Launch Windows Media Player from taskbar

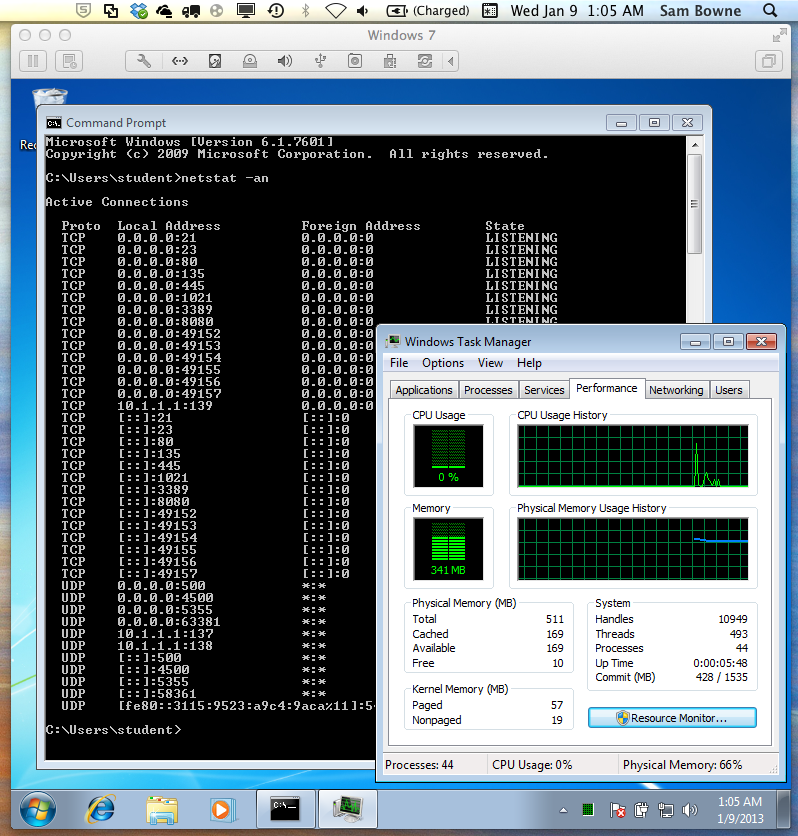click(x=220, y=807)
